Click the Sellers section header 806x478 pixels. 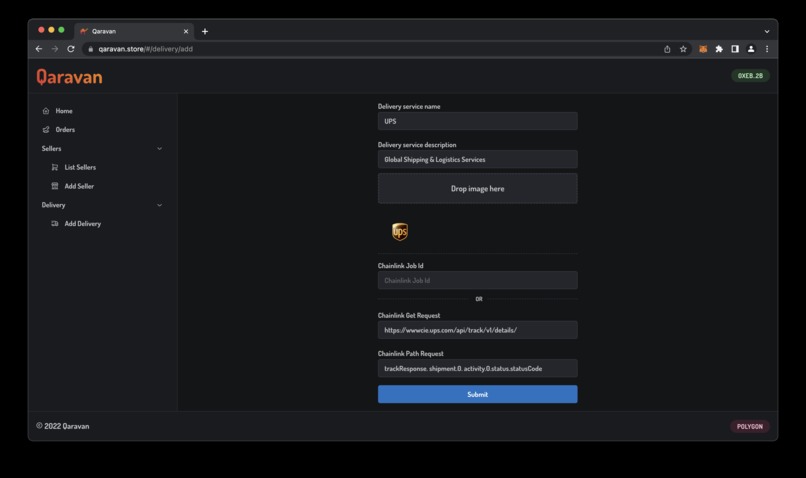tap(102, 149)
